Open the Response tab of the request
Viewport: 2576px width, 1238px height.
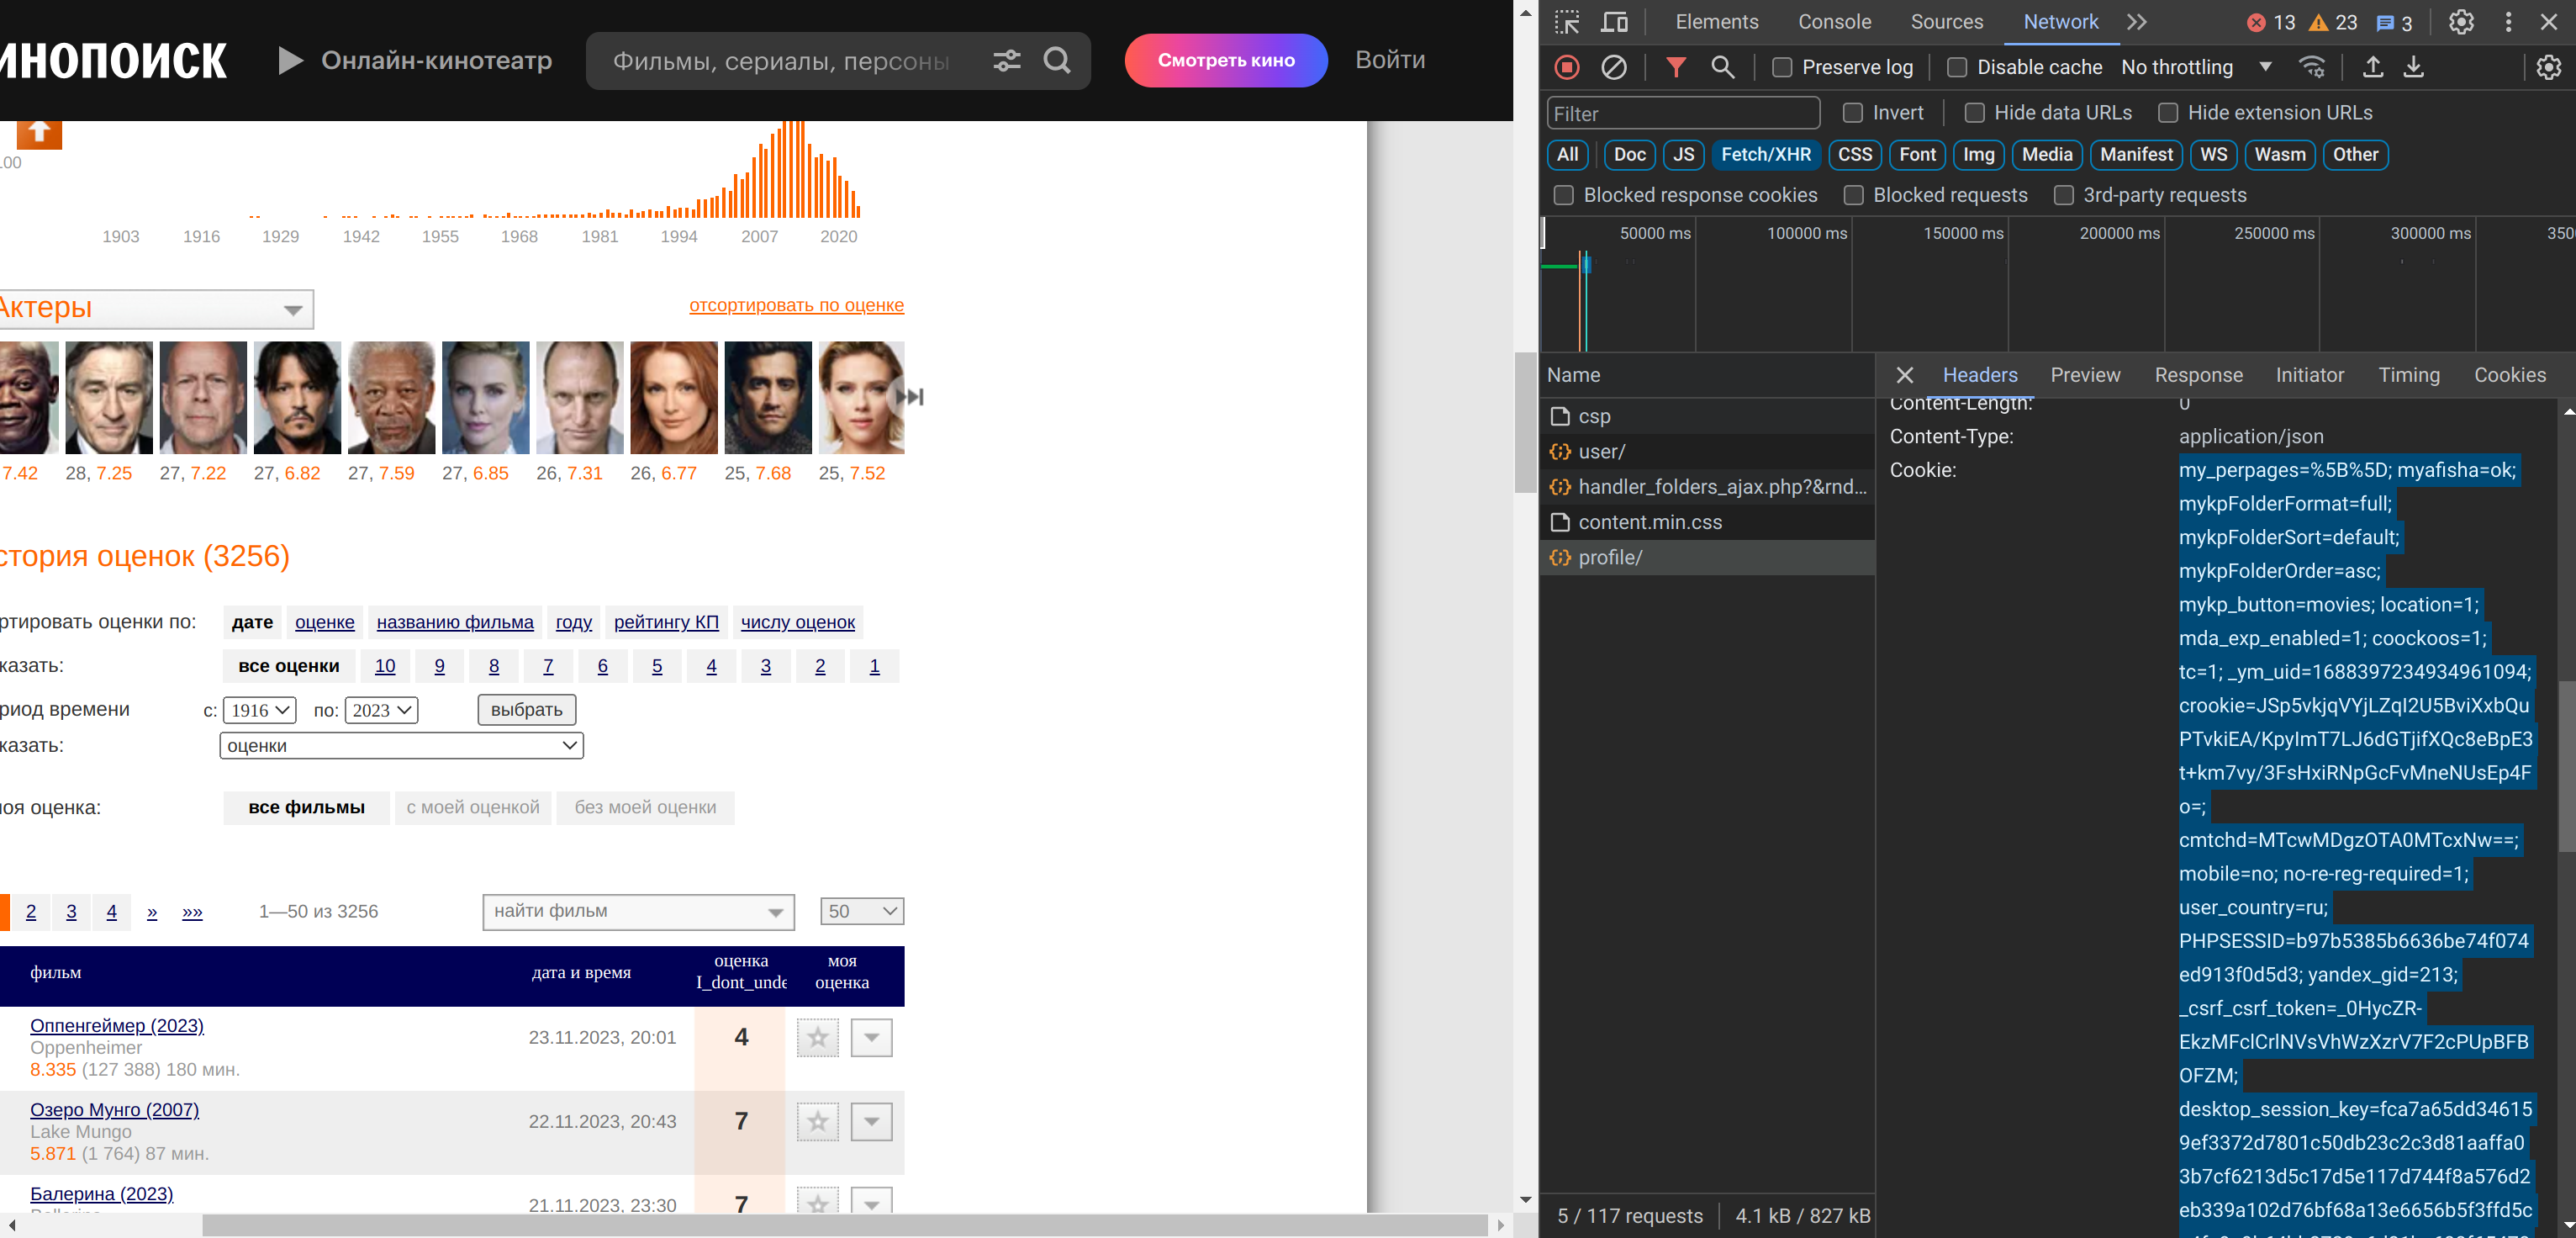click(2198, 375)
